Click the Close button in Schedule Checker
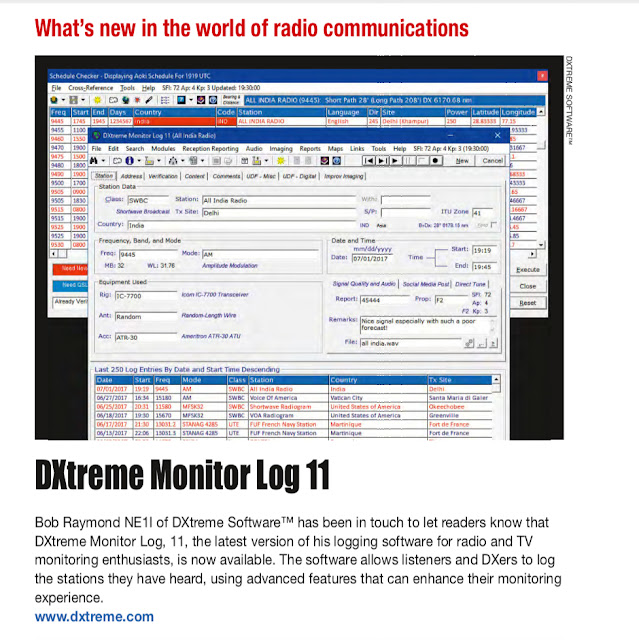Screen dimensions: 639x640 click(528, 286)
